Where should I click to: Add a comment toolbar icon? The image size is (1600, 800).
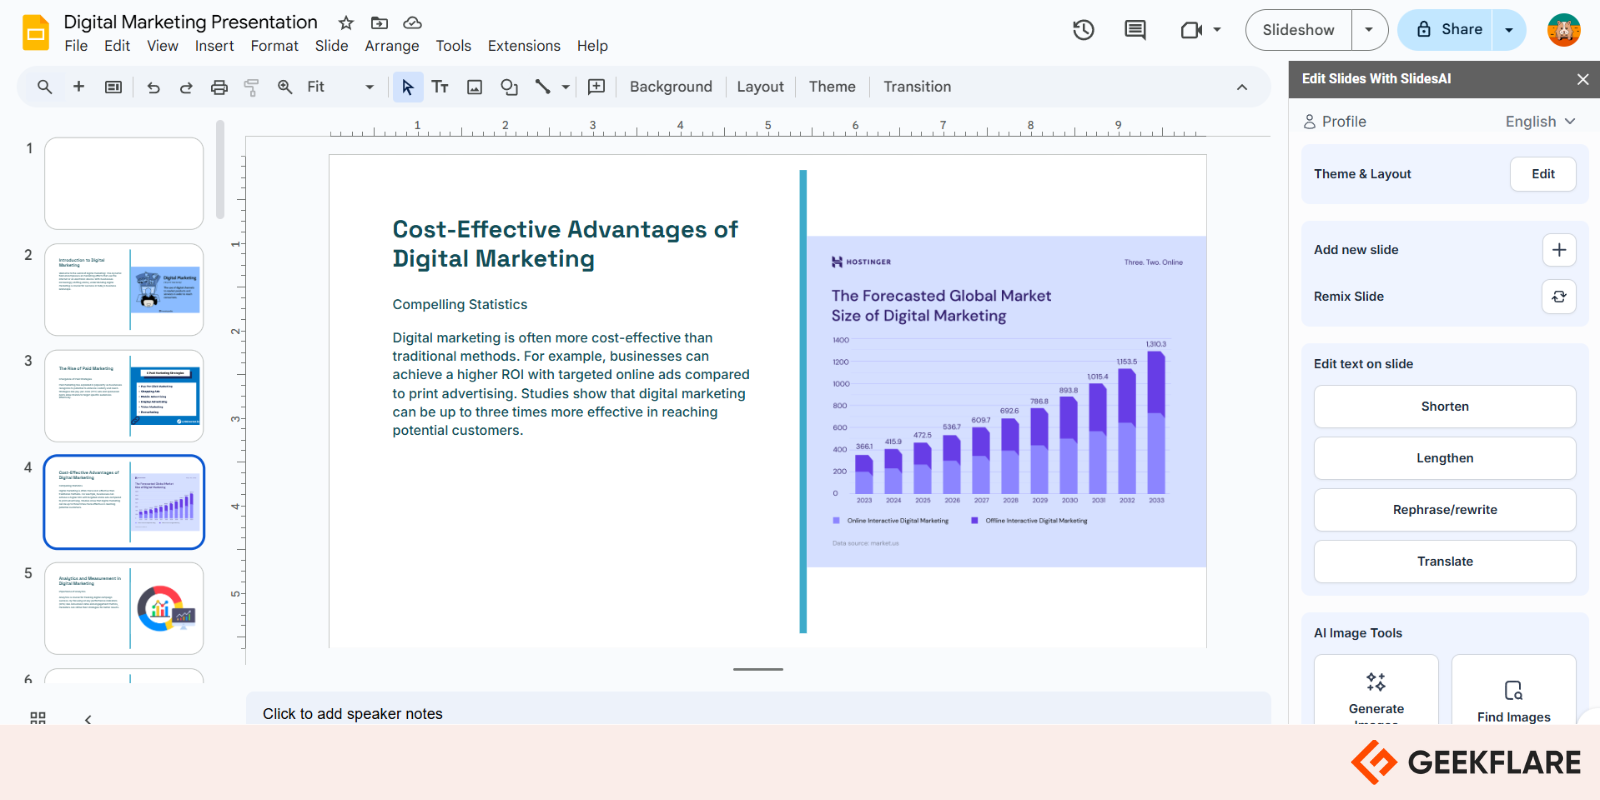[597, 87]
